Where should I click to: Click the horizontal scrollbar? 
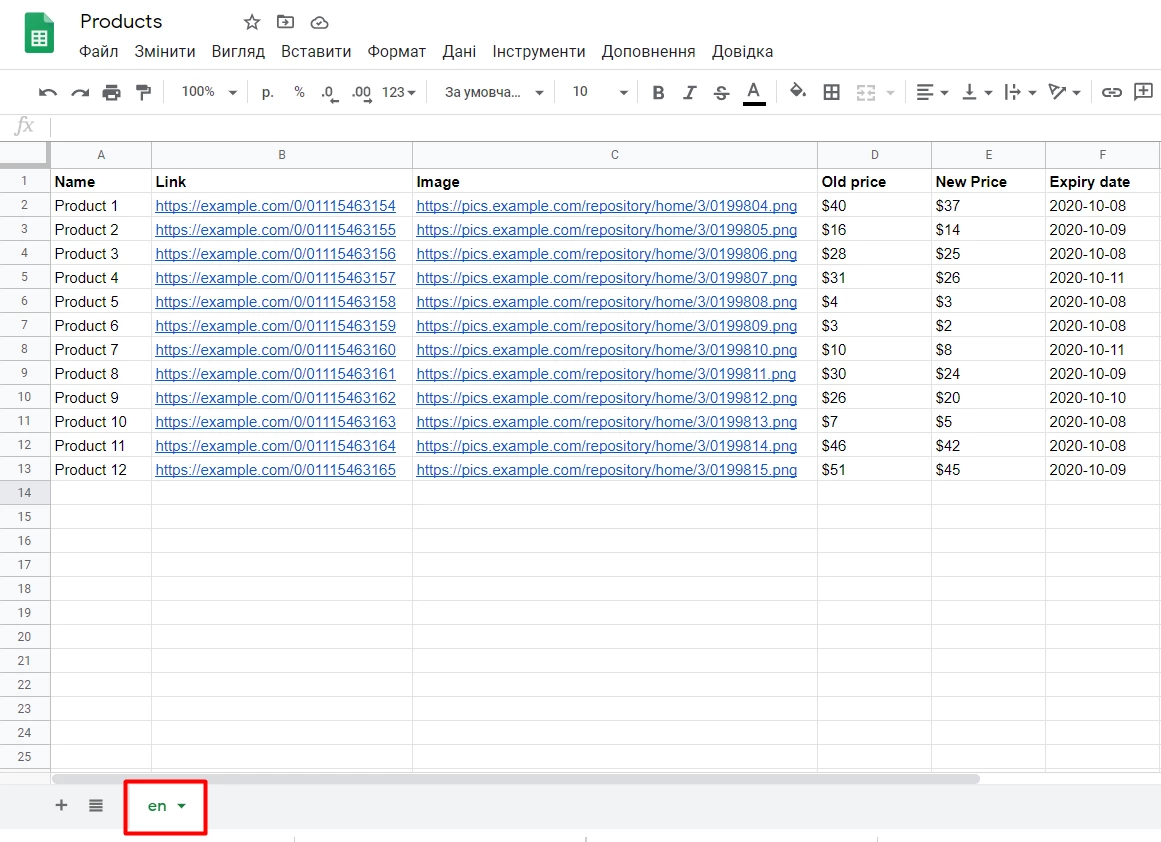point(515,779)
